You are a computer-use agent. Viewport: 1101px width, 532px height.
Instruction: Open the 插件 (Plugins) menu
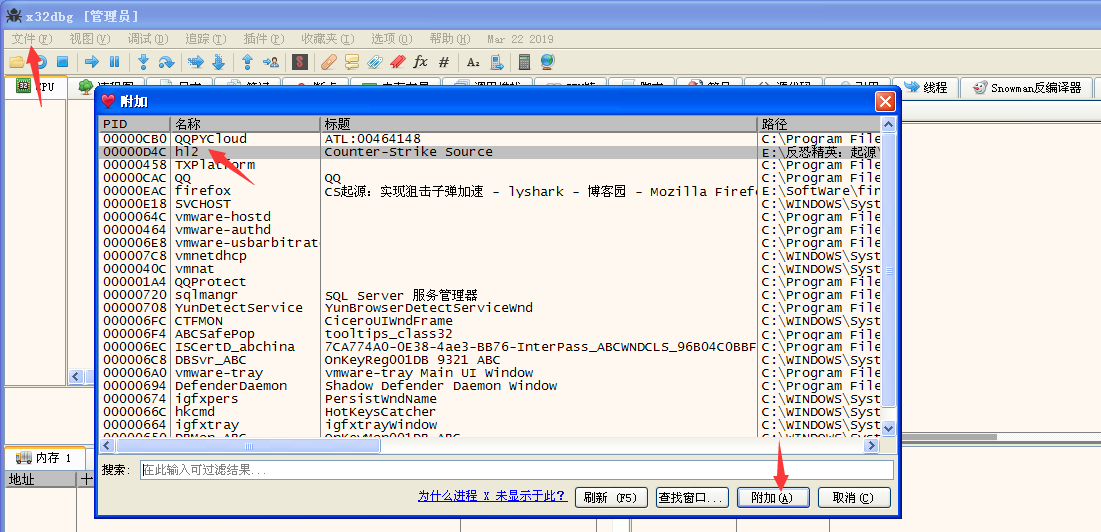click(x=264, y=39)
